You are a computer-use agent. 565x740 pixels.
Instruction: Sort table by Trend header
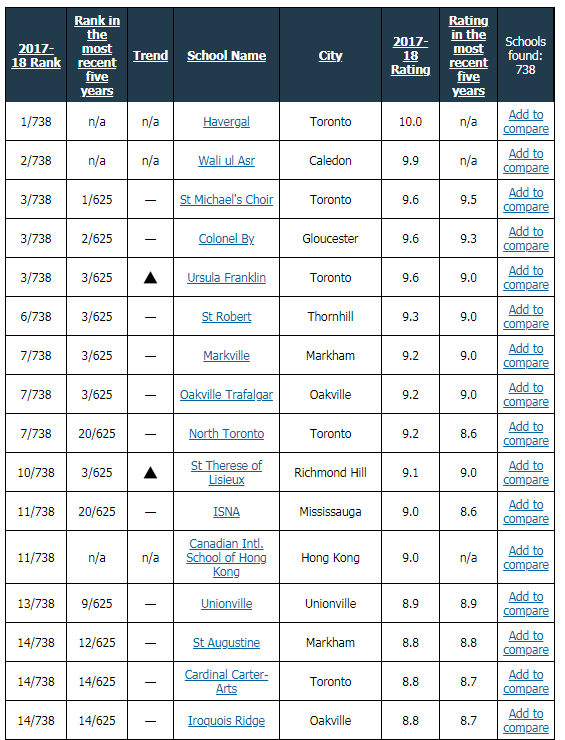[x=150, y=56]
